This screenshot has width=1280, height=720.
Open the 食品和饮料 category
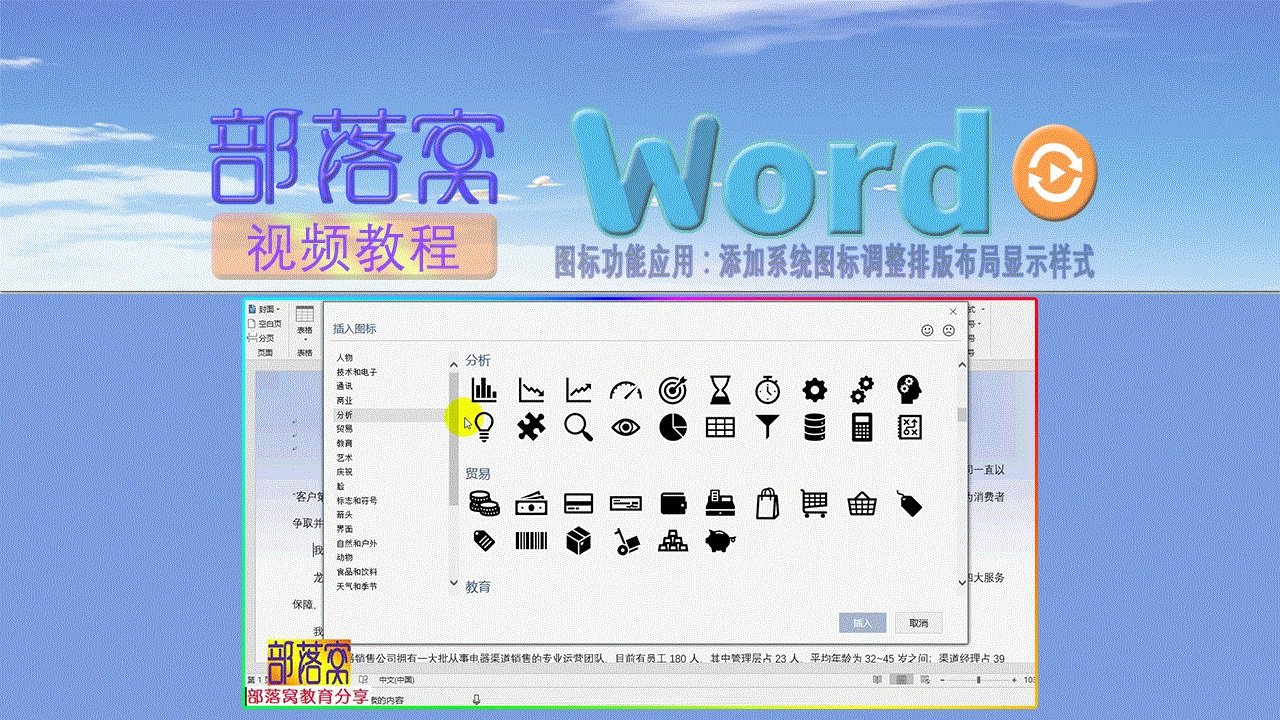(356, 572)
